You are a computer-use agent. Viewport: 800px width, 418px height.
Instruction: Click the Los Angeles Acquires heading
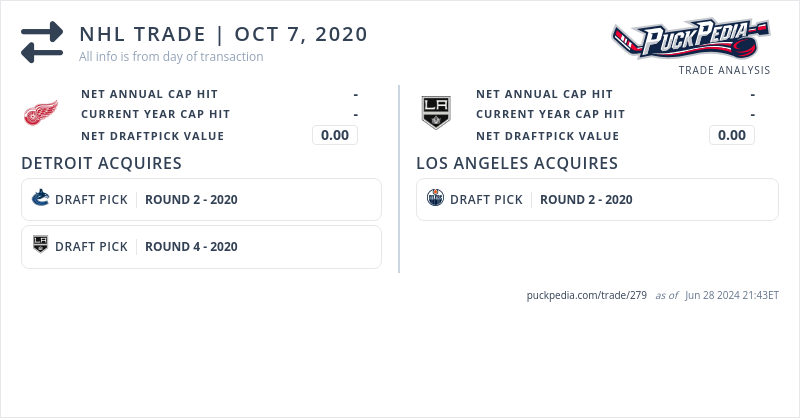[x=517, y=163]
